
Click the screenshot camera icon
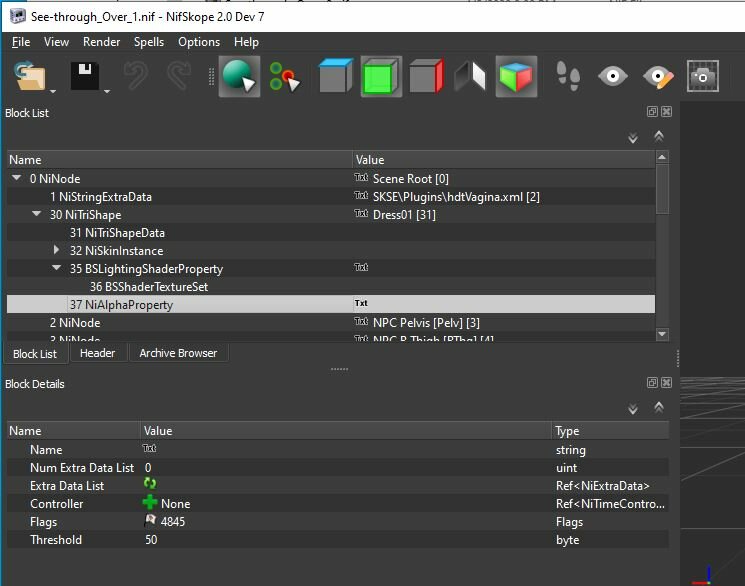point(703,76)
